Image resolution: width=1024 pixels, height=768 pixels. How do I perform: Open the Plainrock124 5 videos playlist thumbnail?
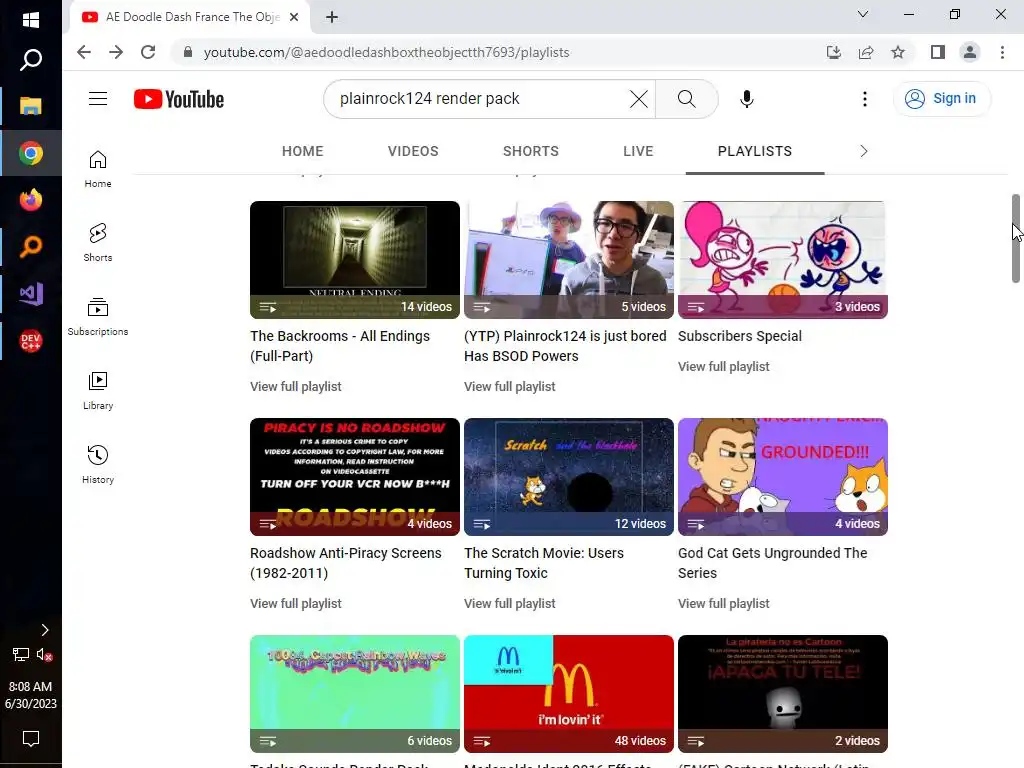tap(569, 260)
